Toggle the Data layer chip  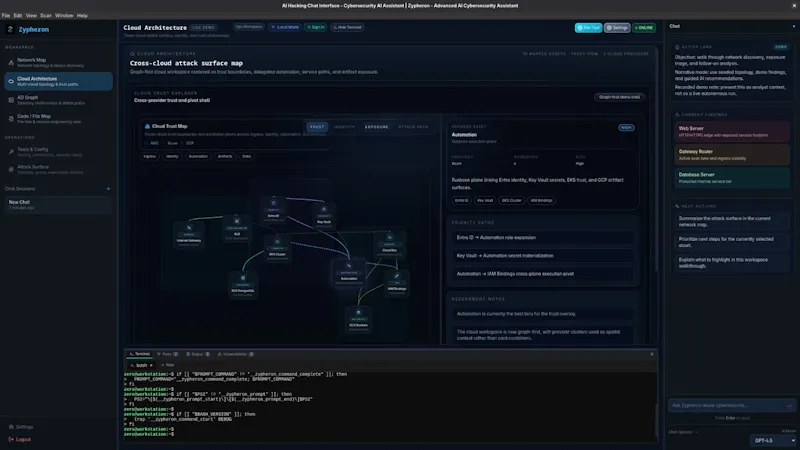(246, 157)
